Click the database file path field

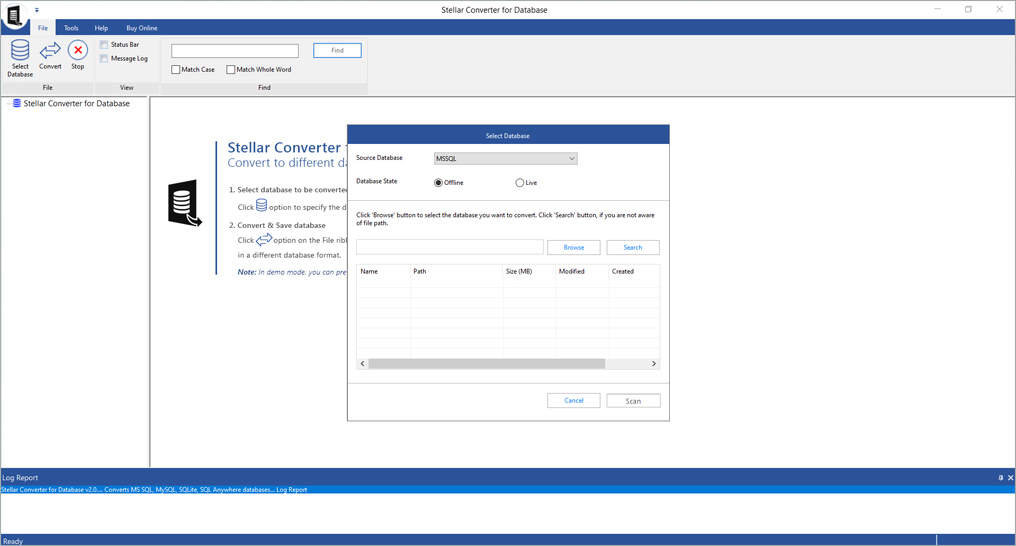(450, 247)
